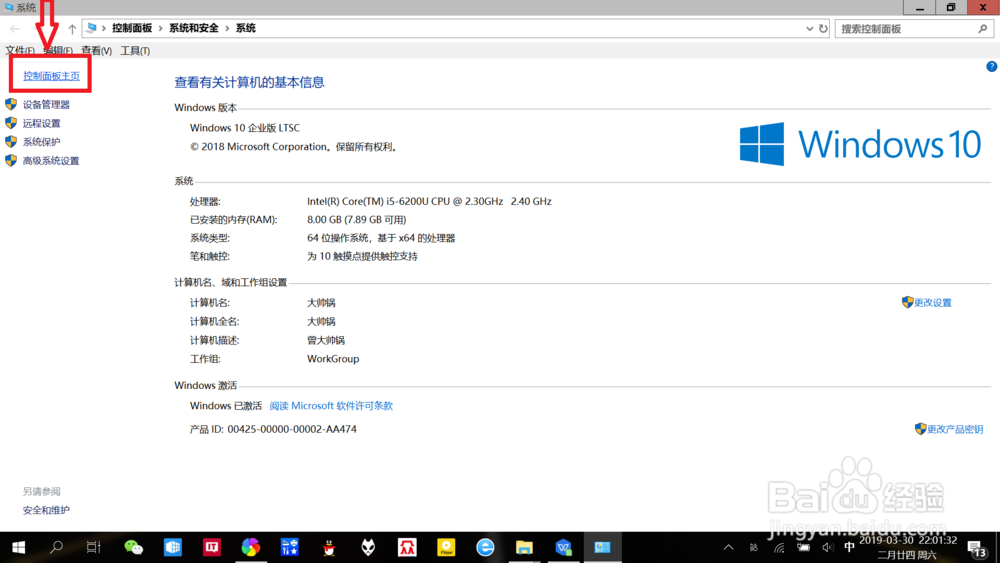Refresh the address bar location
The height and width of the screenshot is (563, 1000).
coord(823,29)
